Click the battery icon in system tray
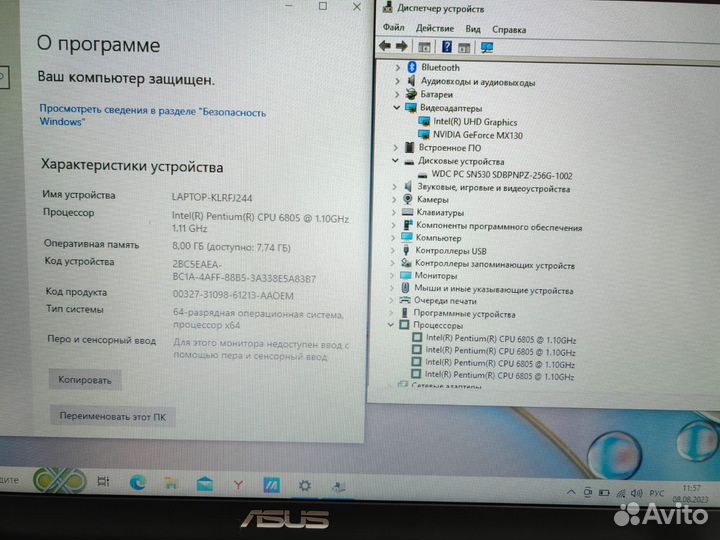 pos(604,493)
